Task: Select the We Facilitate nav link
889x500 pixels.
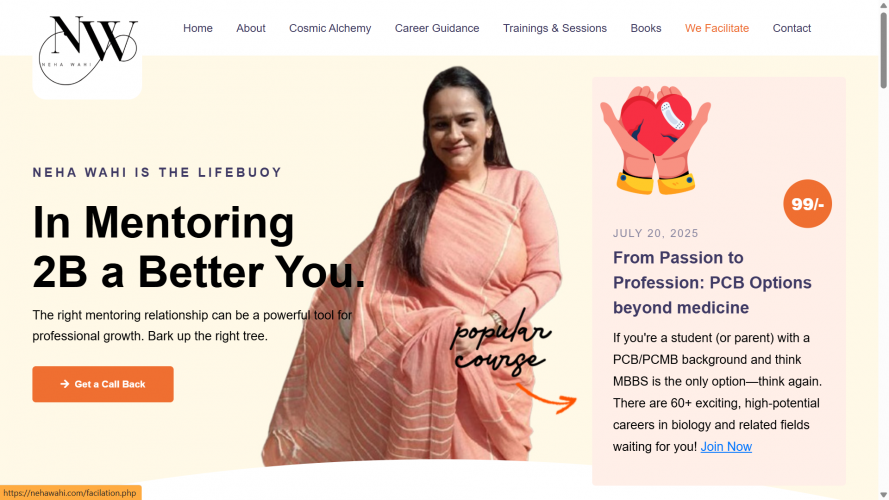Action: (x=717, y=28)
